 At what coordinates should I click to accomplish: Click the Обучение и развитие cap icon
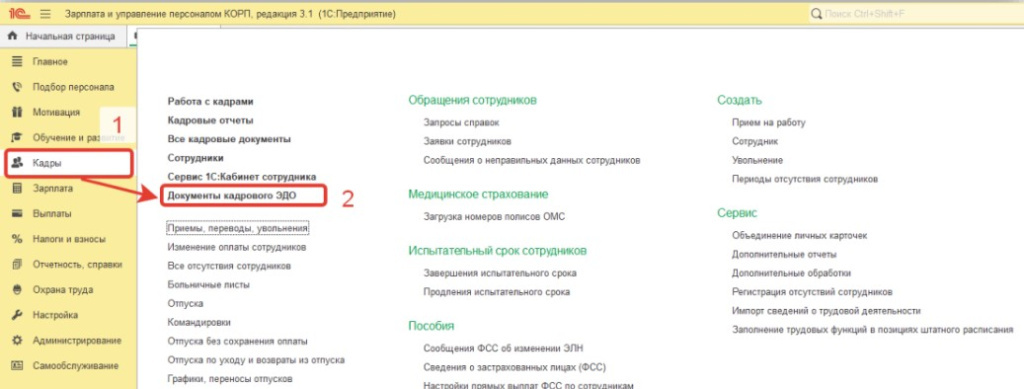tap(17, 138)
